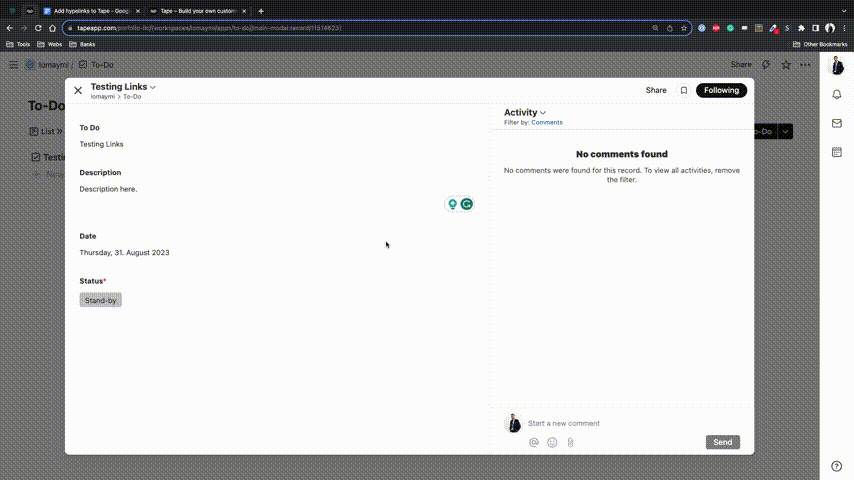Click the To-Do app name in the header
The height and width of the screenshot is (480, 854).
102,65
